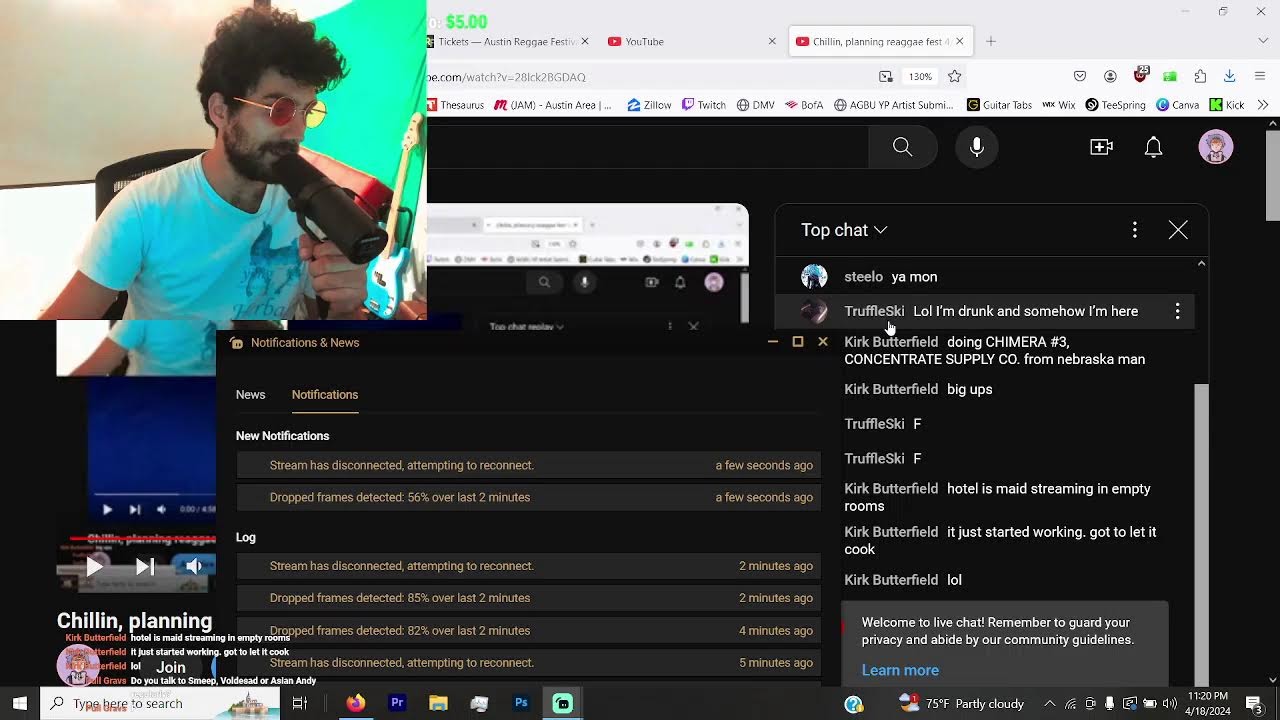Open the Wix bookmark

1059,104
